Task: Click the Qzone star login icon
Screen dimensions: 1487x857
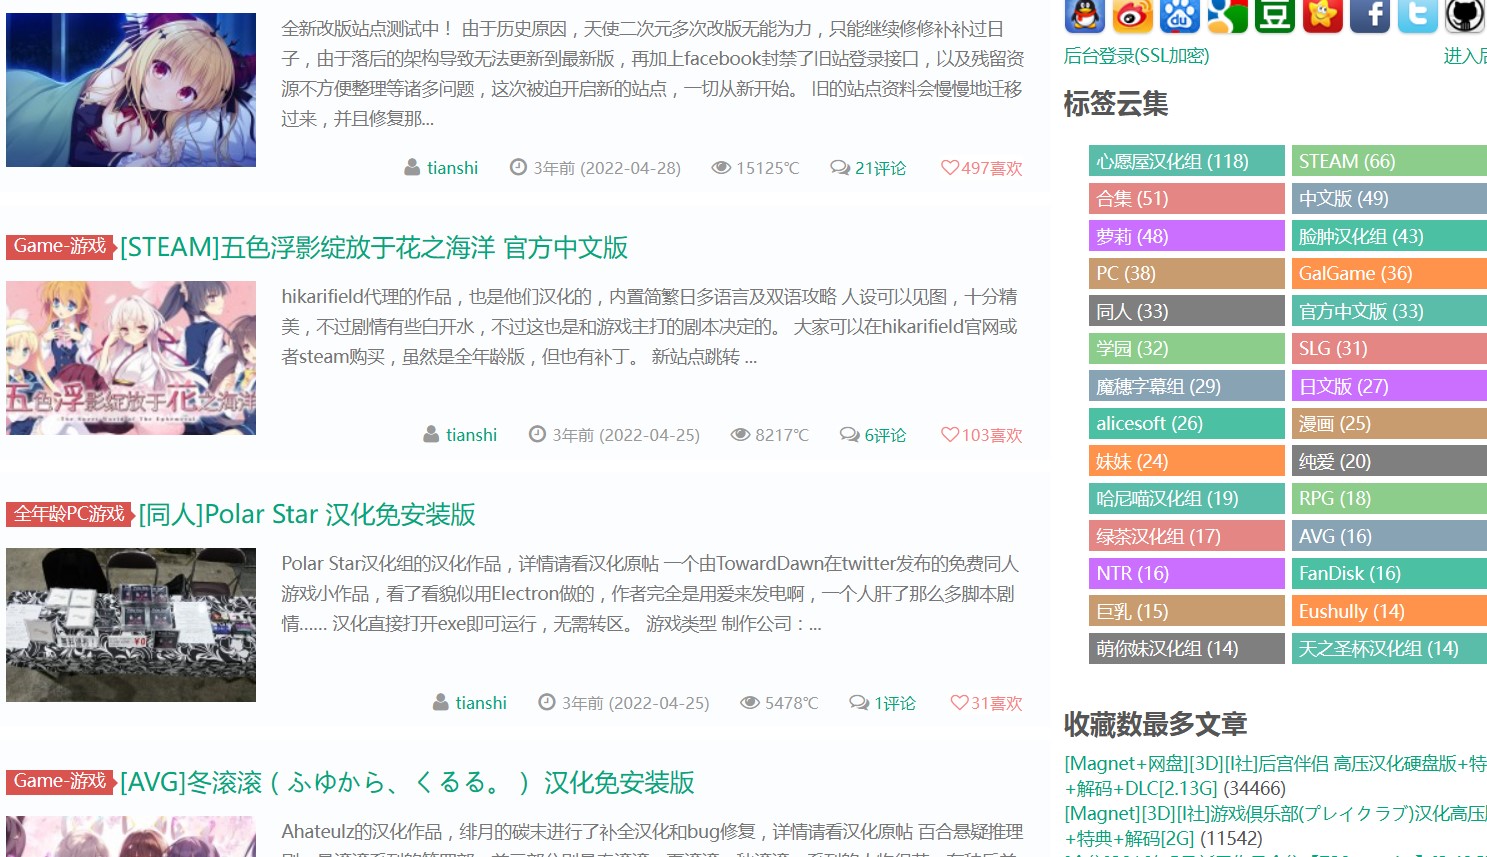Action: 1322,15
